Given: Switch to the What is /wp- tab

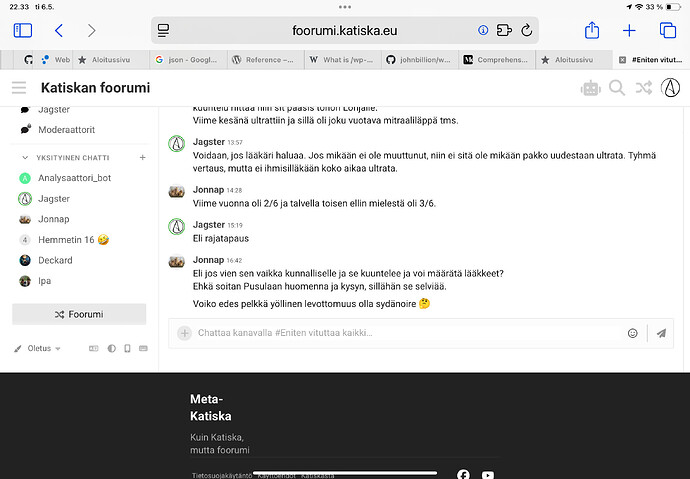Looking at the screenshot, I should pos(341,60).
